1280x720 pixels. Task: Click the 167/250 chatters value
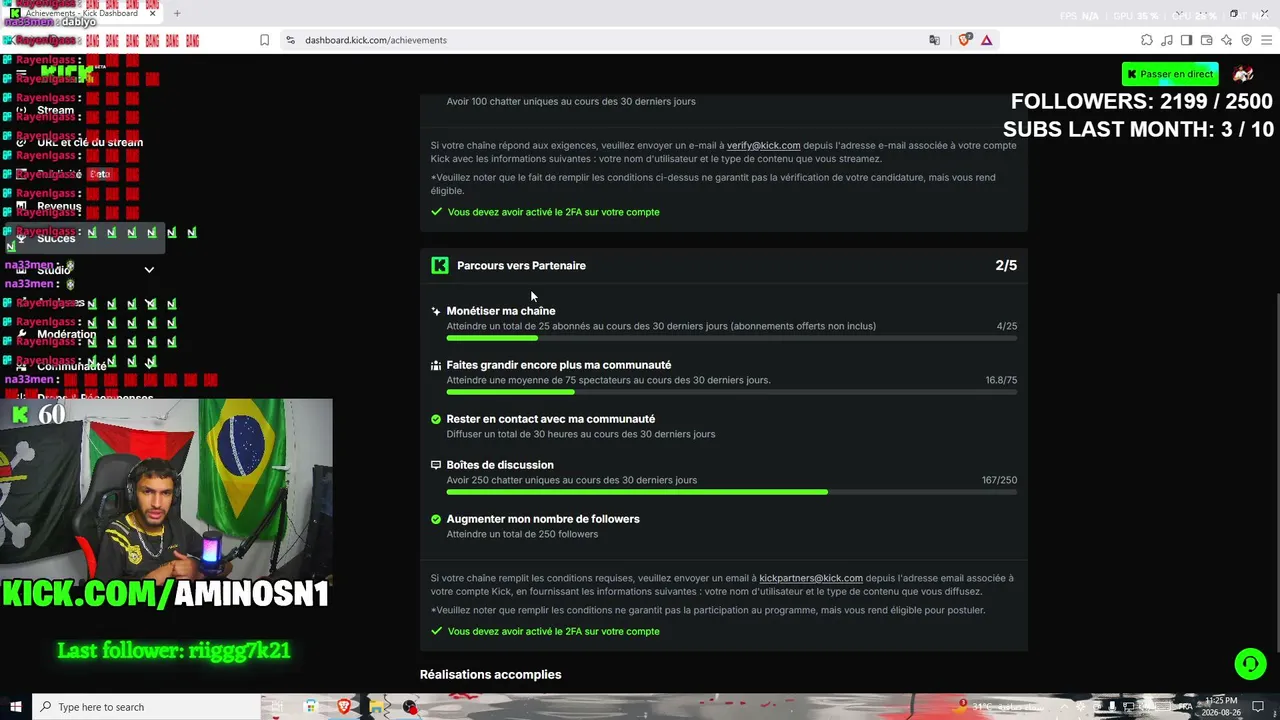(x=999, y=480)
